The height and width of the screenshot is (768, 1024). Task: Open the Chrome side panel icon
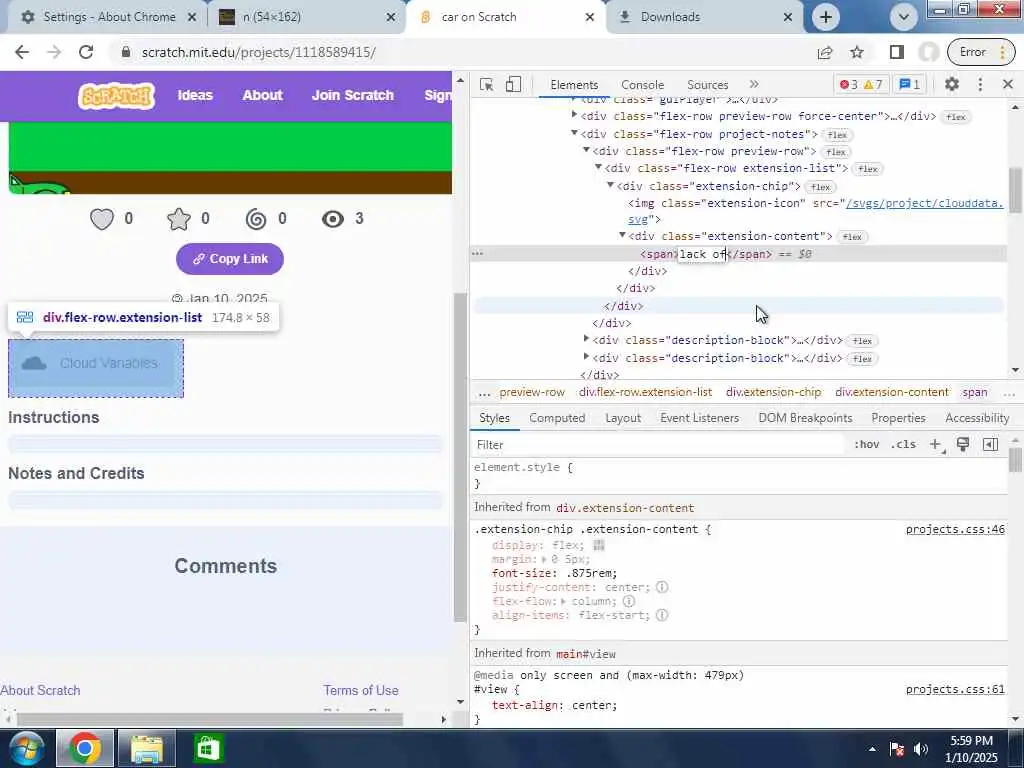click(897, 52)
